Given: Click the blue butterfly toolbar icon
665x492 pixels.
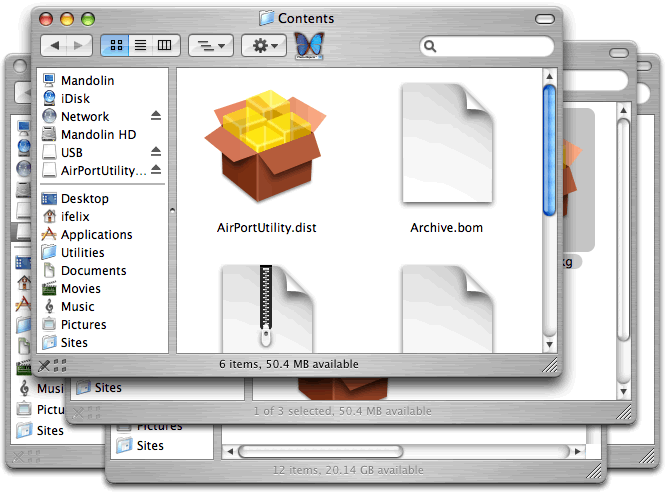Looking at the screenshot, I should (309, 45).
